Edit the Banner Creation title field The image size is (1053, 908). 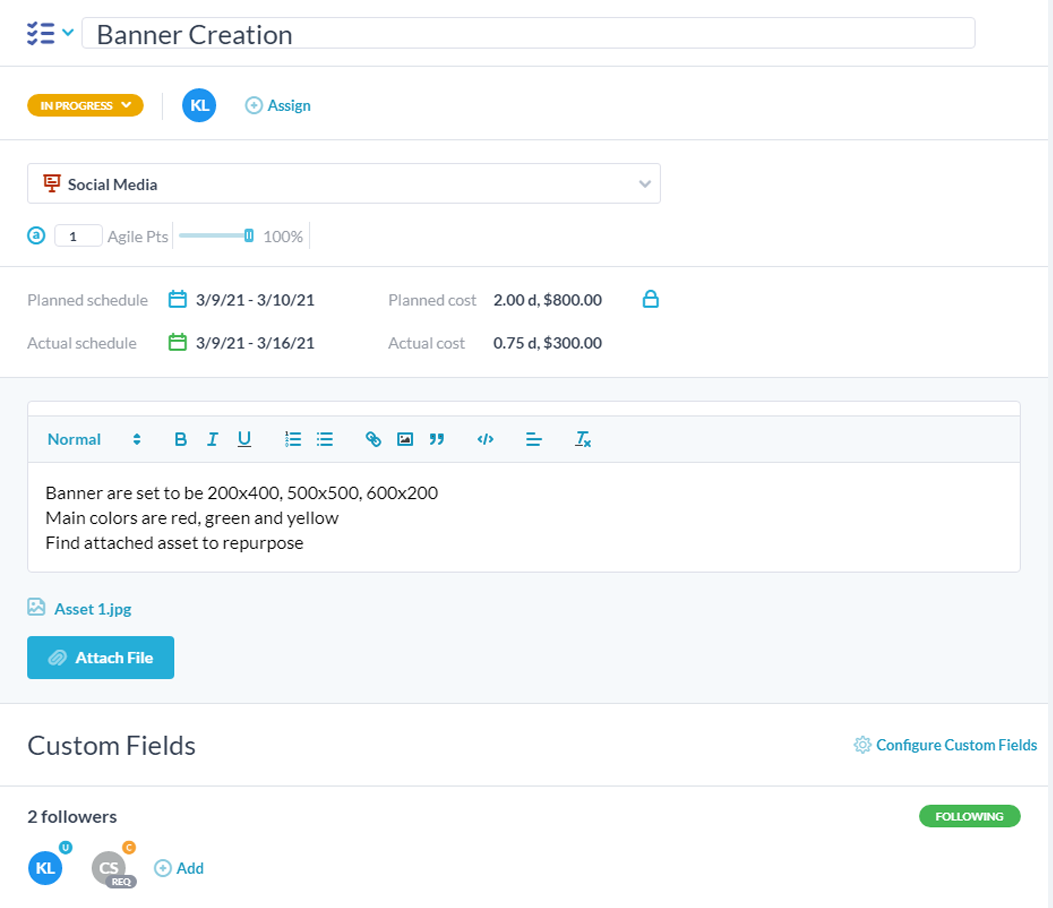(x=528, y=34)
